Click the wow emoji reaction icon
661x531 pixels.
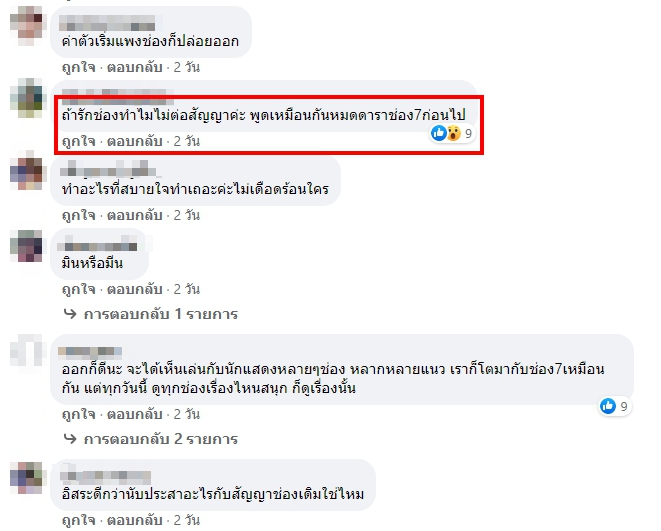[454, 134]
